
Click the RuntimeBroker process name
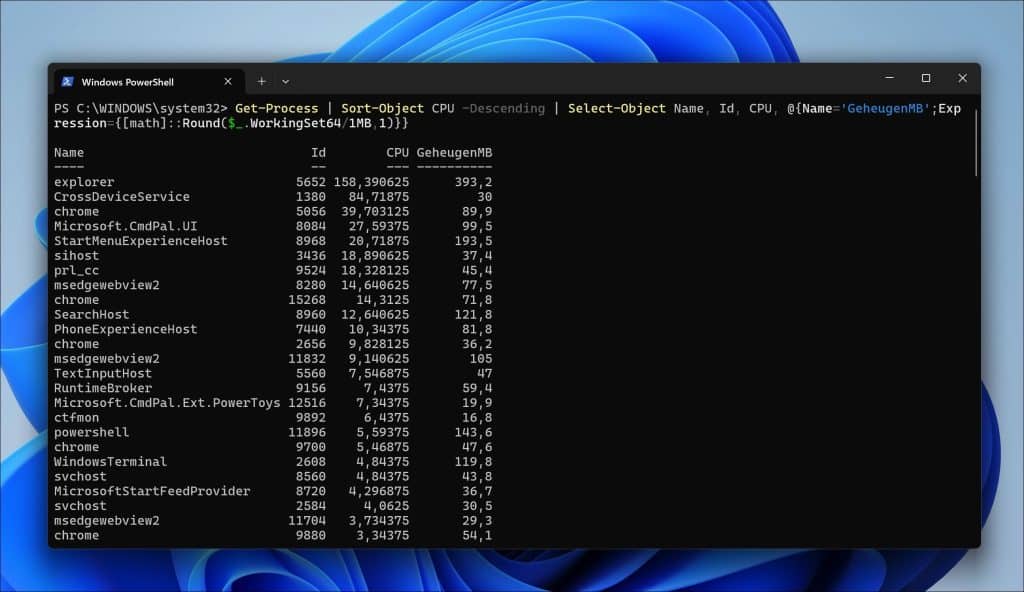(x=103, y=388)
